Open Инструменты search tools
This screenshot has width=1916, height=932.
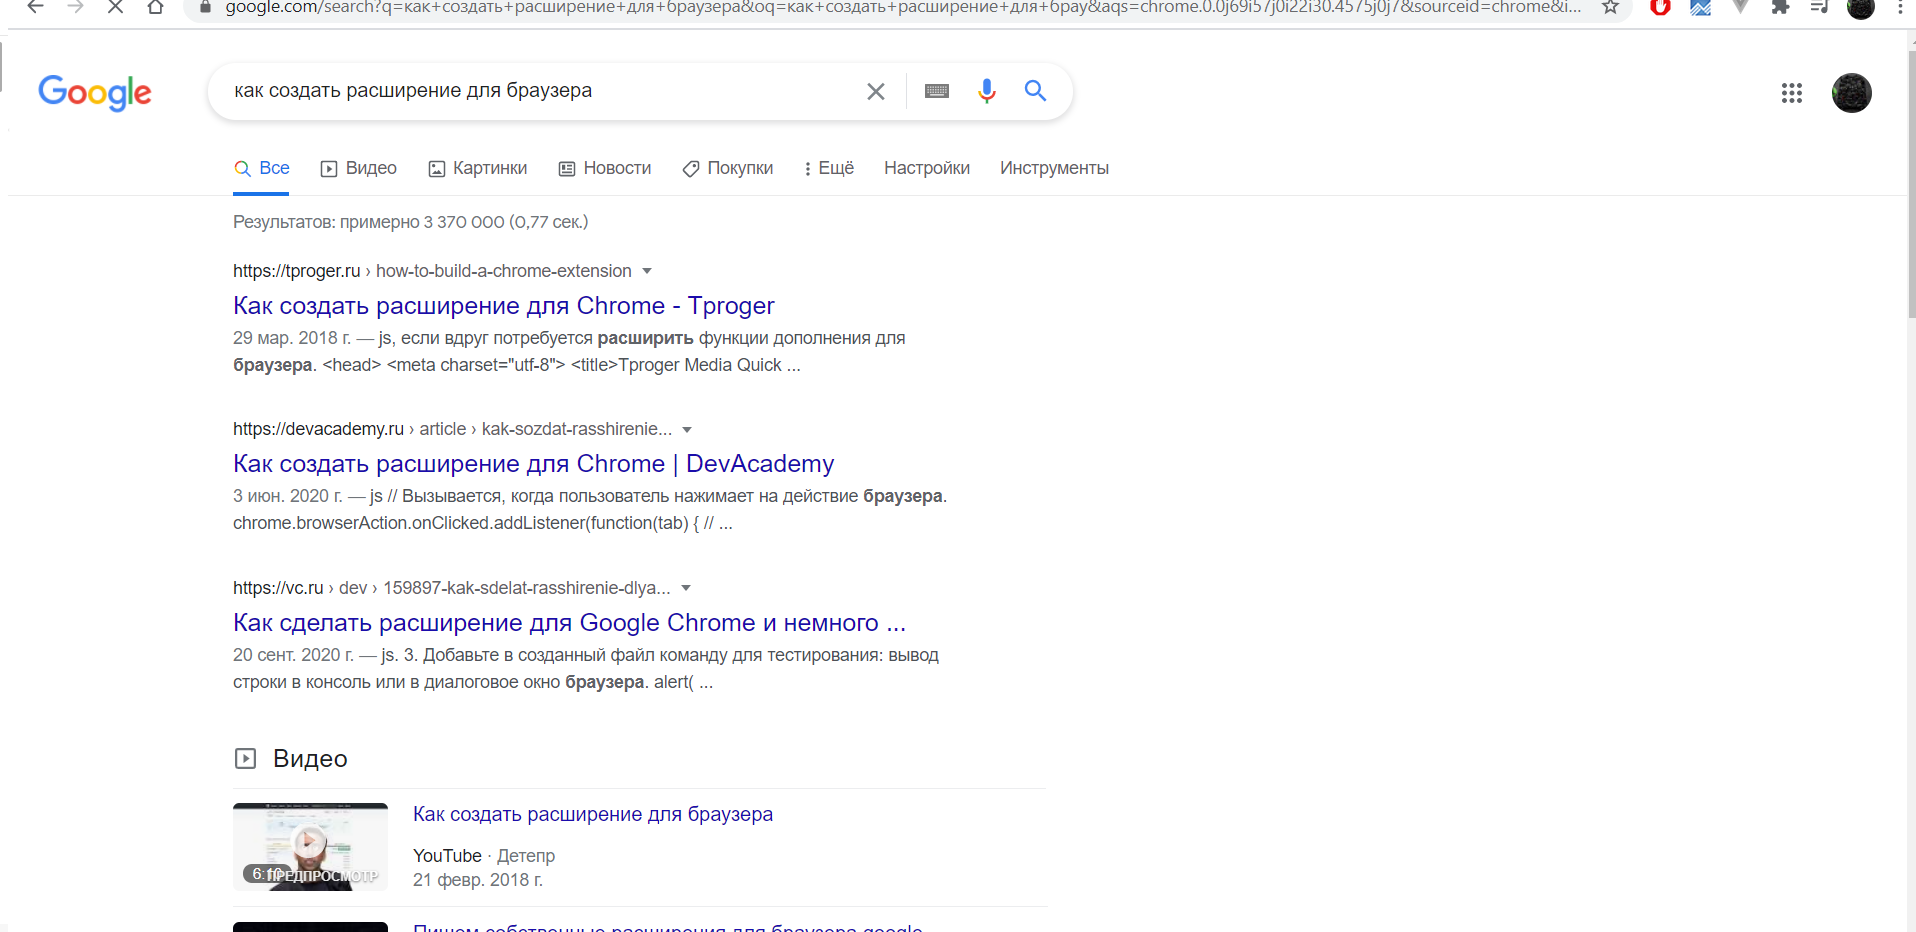(x=1054, y=169)
